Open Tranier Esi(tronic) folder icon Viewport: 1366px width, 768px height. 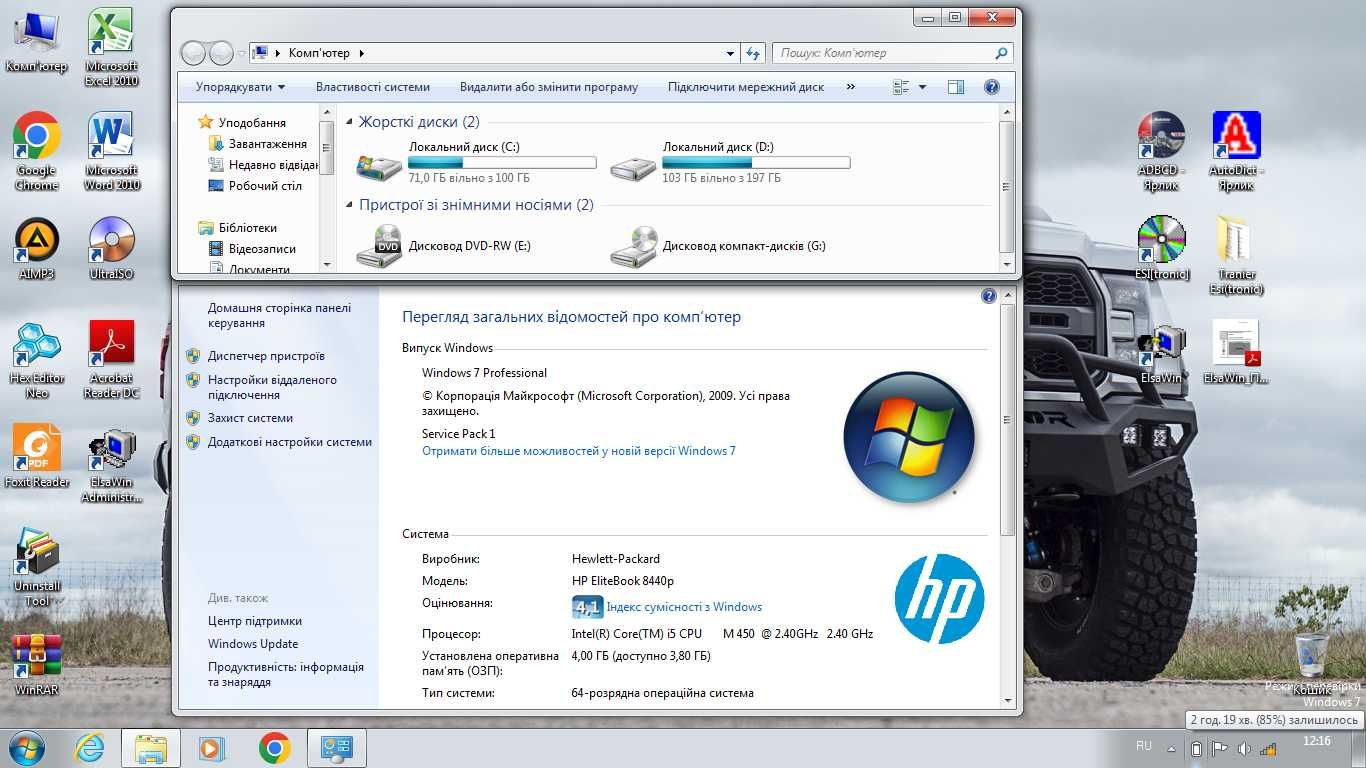1237,255
